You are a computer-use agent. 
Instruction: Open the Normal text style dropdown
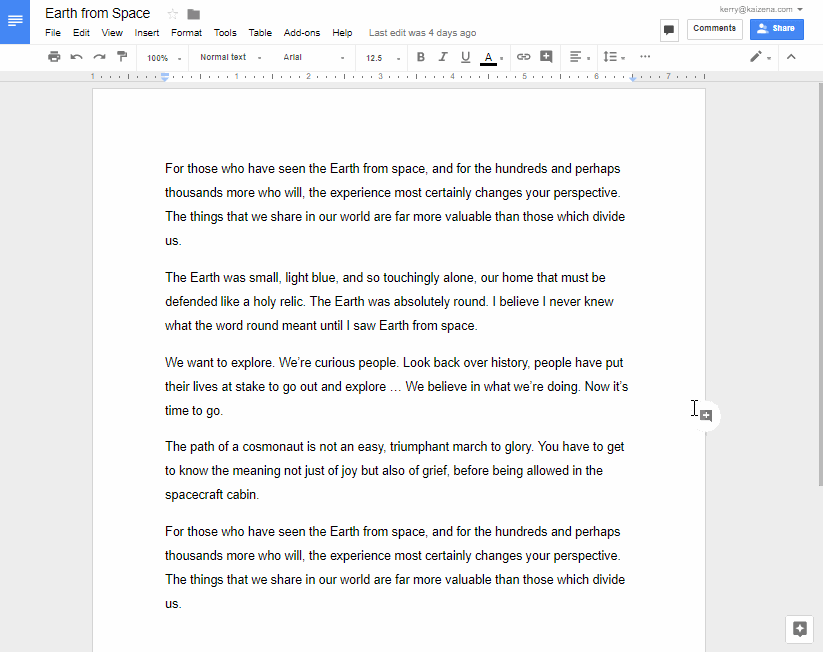[x=231, y=57]
